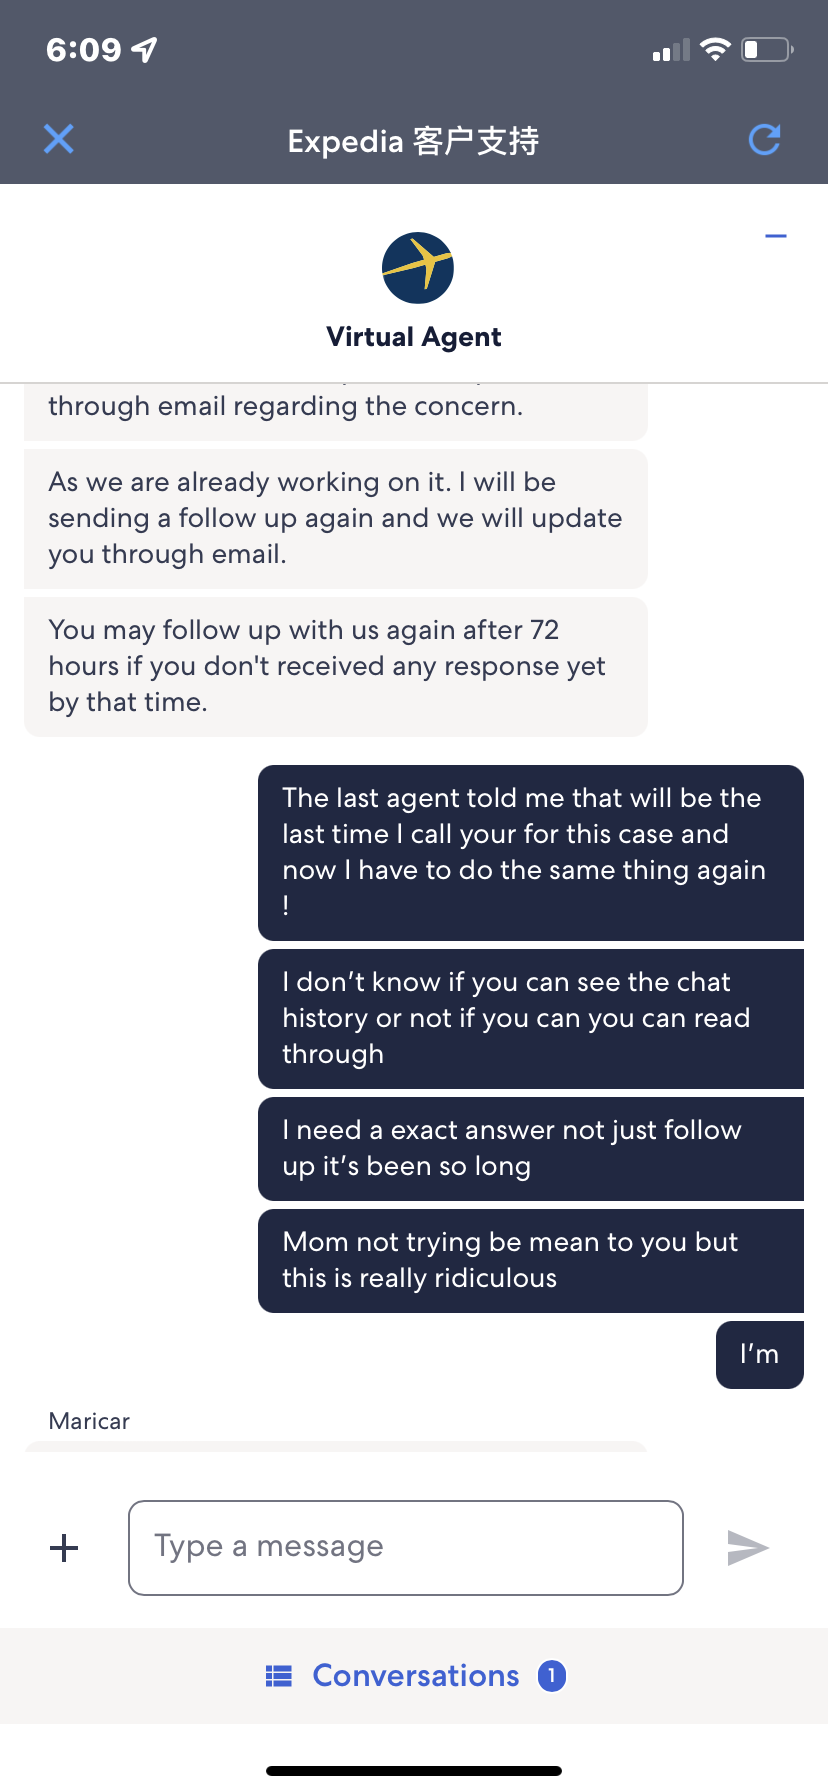Tap the Wi-Fi indicator in status bar

click(716, 49)
